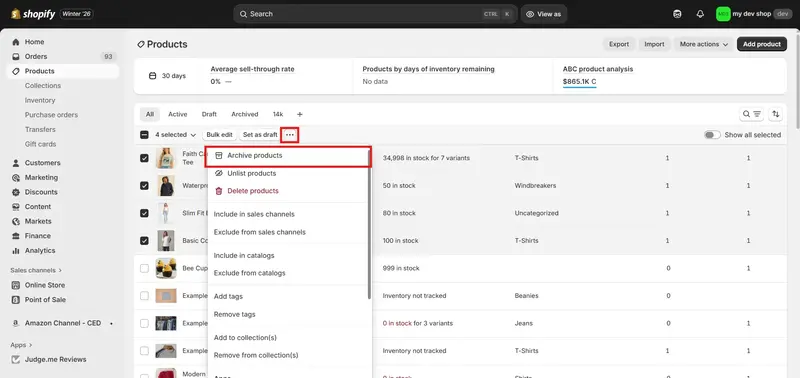The image size is (800, 378).
Task: Open the Bee Cup product thumbnail
Action: (x=166, y=268)
